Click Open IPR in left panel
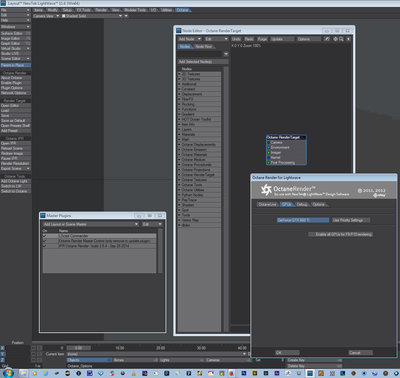The height and width of the screenshot is (378, 400). tap(15, 143)
